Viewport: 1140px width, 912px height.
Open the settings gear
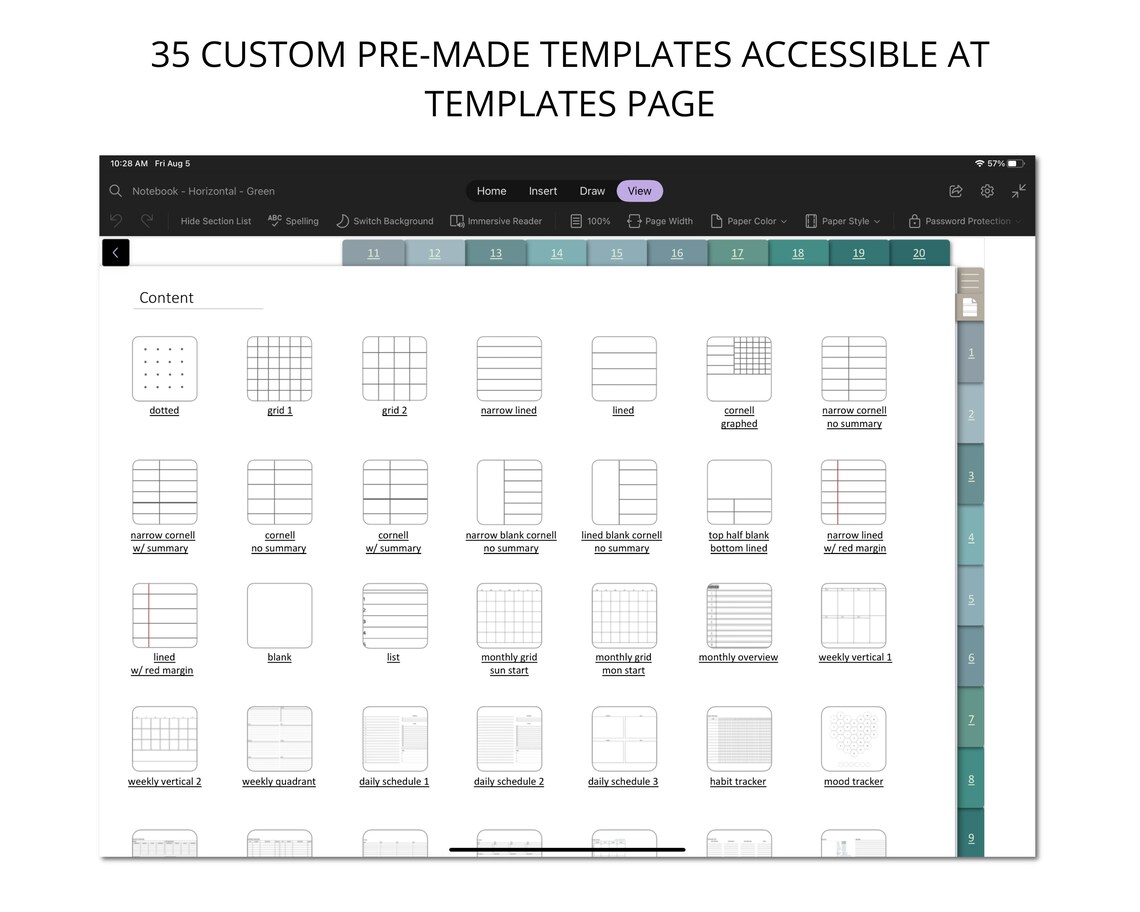pos(987,190)
